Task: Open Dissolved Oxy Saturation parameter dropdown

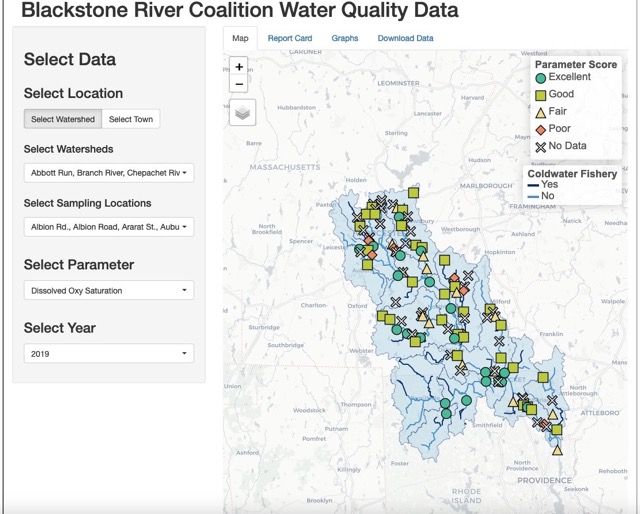Action: point(109,290)
